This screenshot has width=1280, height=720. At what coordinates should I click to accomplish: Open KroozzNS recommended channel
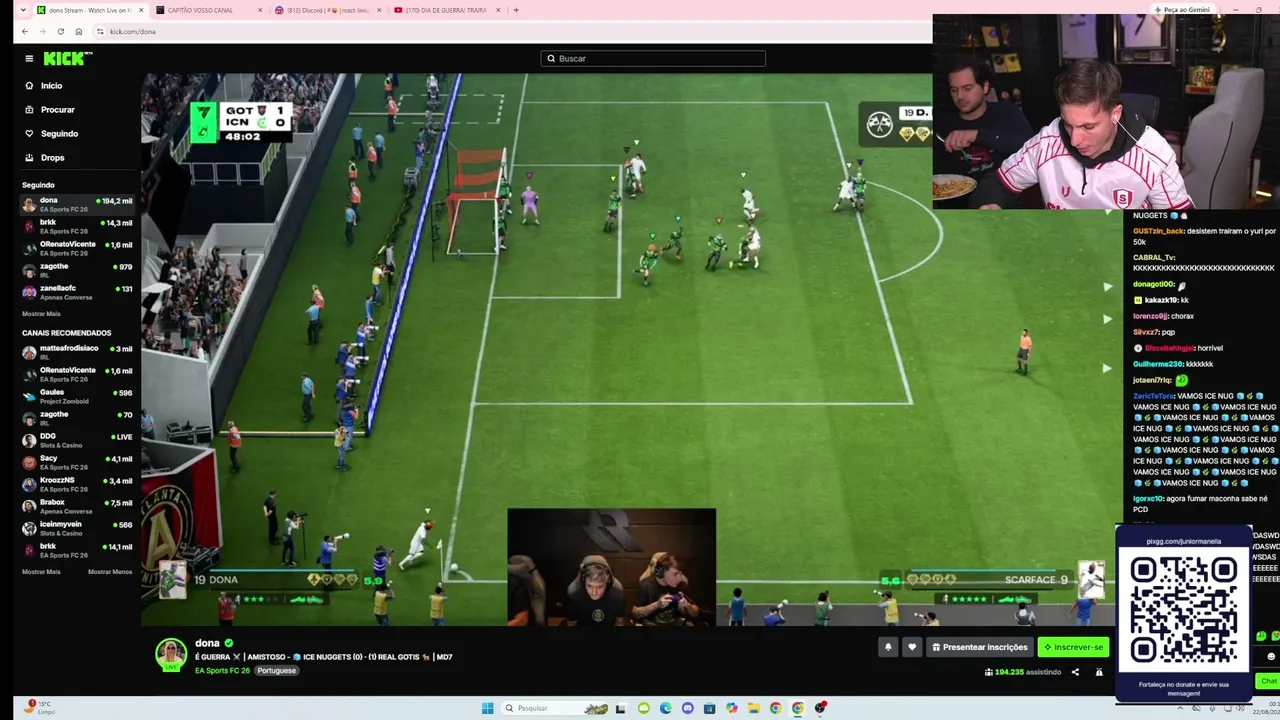pyautogui.click(x=78, y=484)
